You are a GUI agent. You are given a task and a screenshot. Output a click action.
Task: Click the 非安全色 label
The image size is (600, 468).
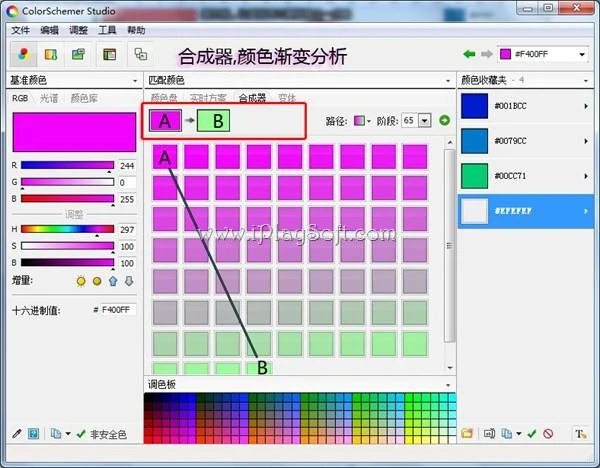click(x=108, y=434)
